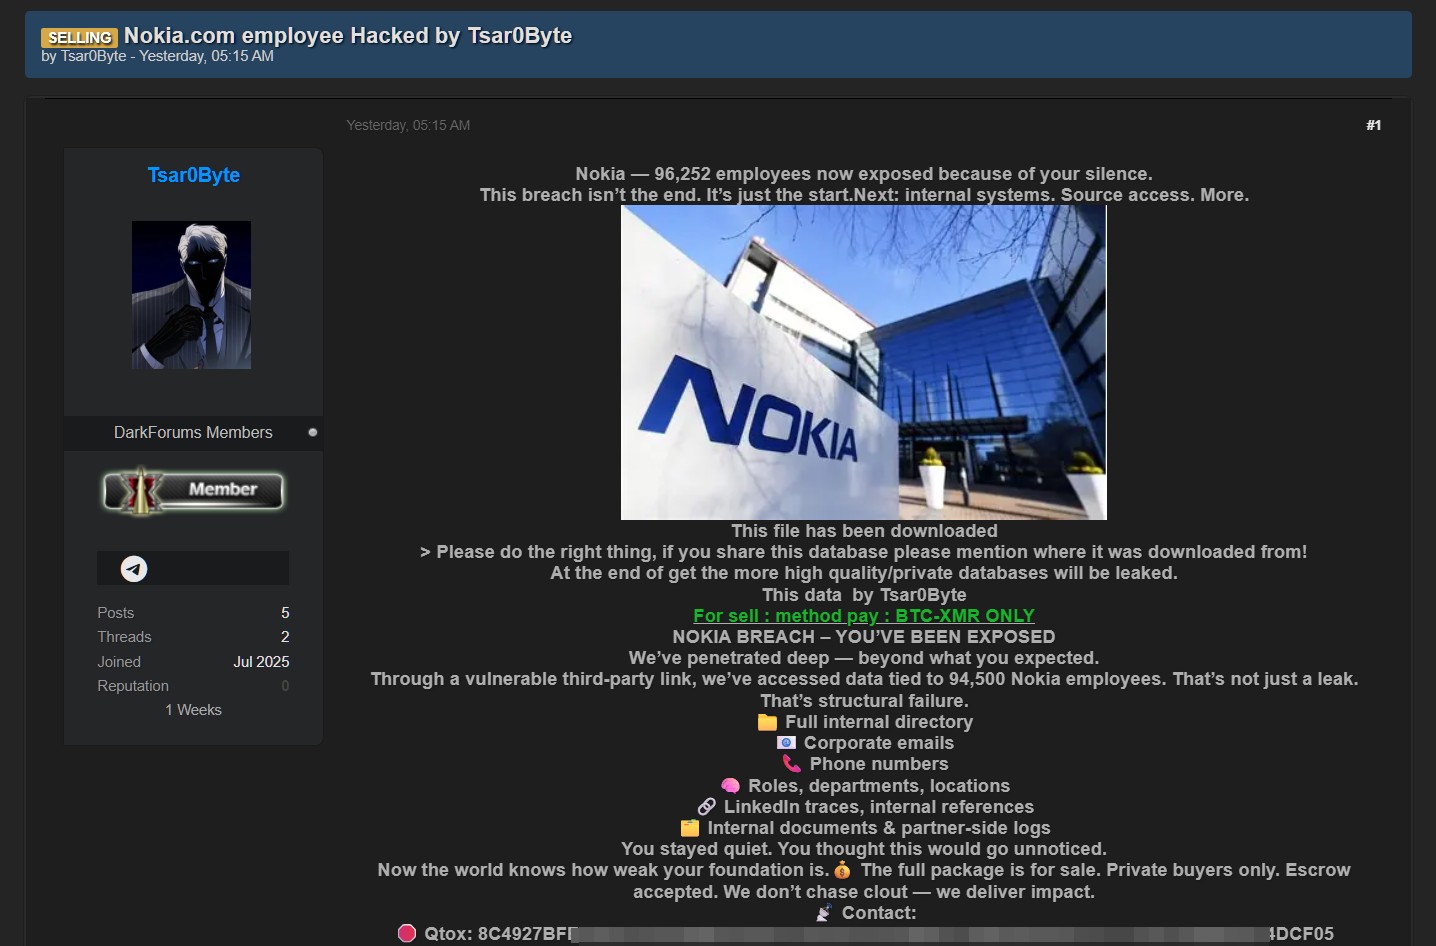Click the pink circle icon before Qtox
Image resolution: width=1436 pixels, height=946 pixels.
point(408,932)
